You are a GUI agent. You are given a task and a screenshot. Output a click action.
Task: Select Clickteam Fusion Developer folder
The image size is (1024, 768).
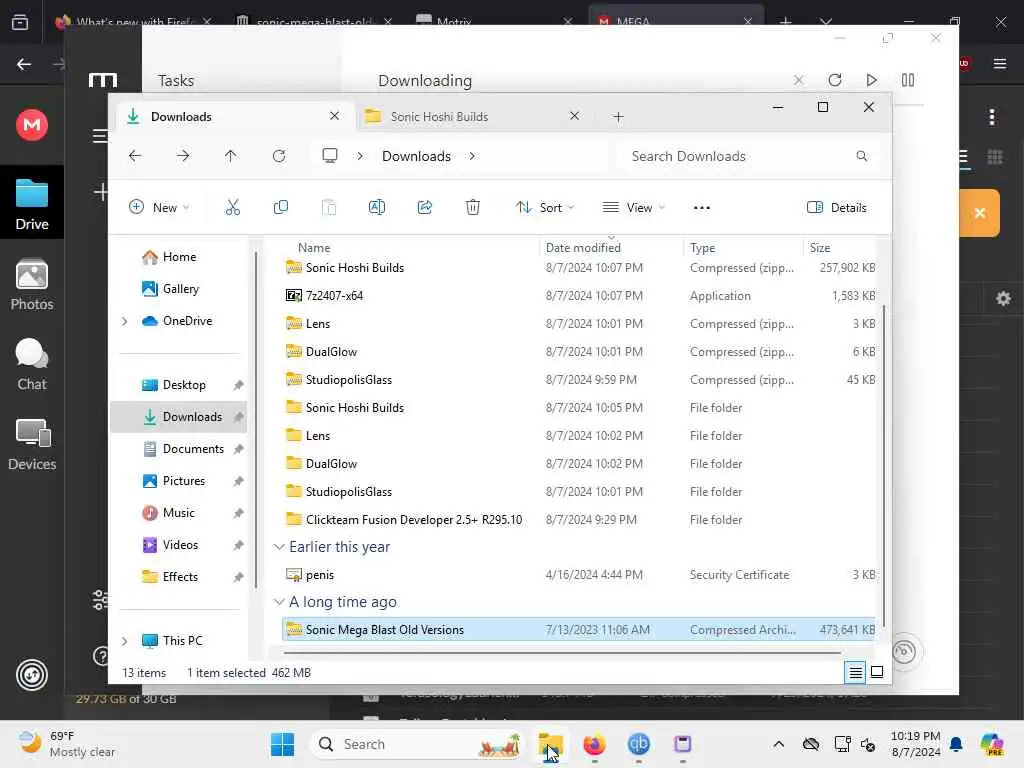point(580,520)
